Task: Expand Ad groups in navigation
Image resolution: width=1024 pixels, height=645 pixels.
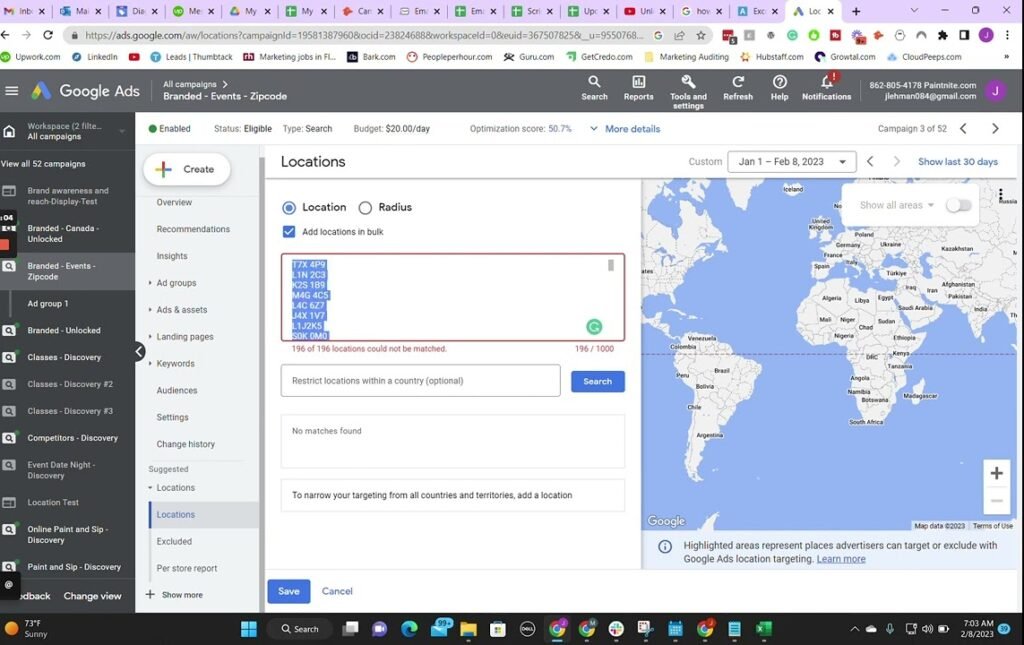Action: click(x=150, y=283)
